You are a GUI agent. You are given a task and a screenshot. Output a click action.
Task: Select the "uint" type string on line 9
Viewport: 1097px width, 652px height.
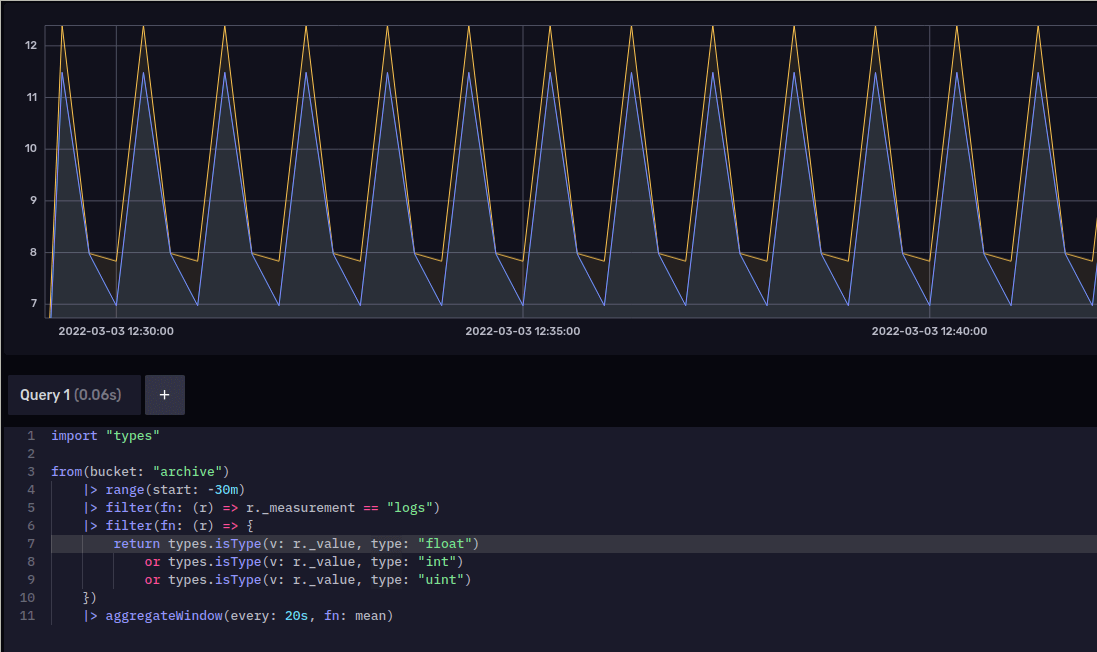coord(444,579)
